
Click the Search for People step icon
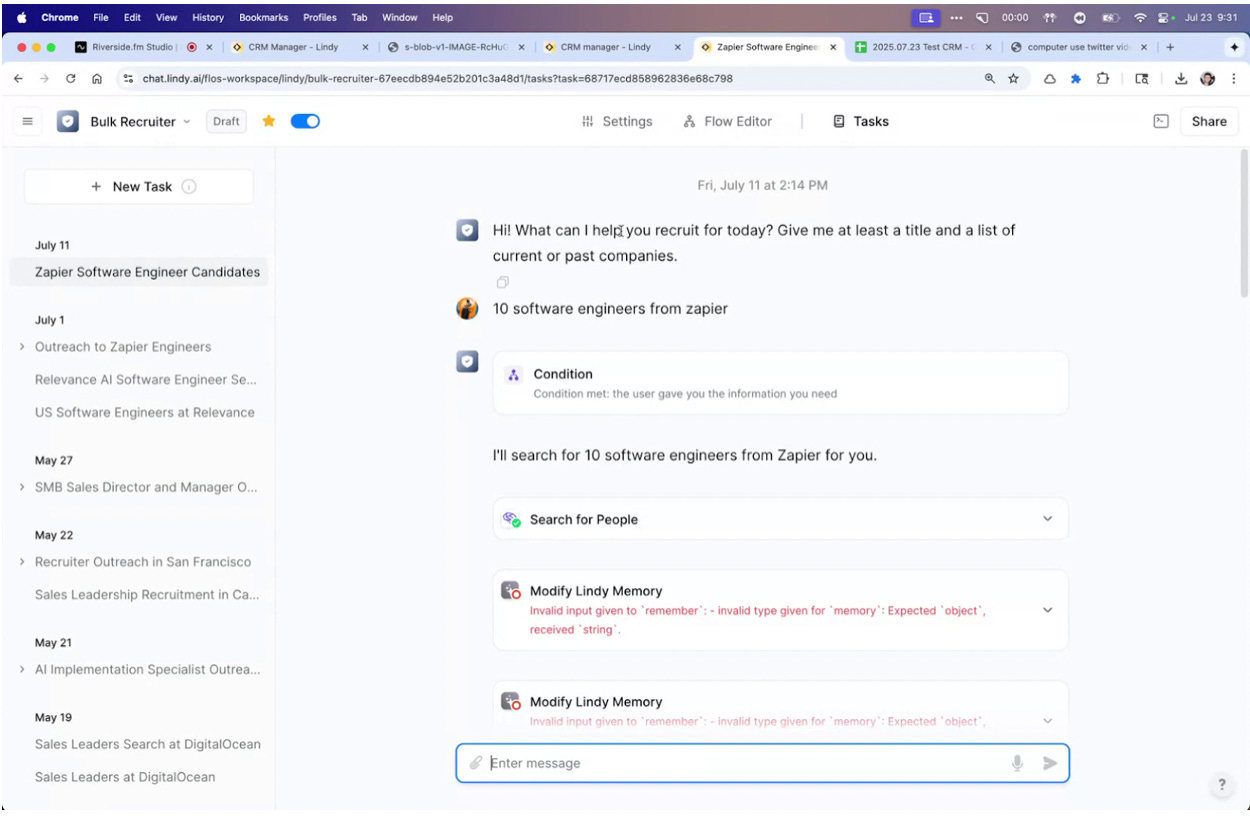511,519
